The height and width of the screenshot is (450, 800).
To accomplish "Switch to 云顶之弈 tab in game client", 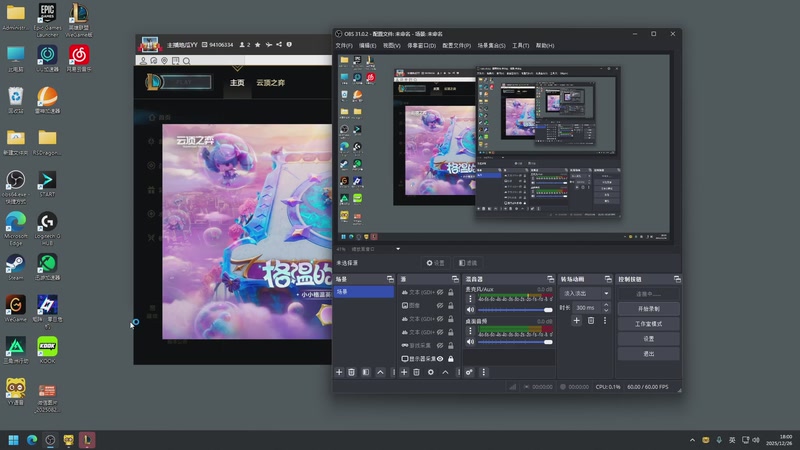I will coord(270,83).
